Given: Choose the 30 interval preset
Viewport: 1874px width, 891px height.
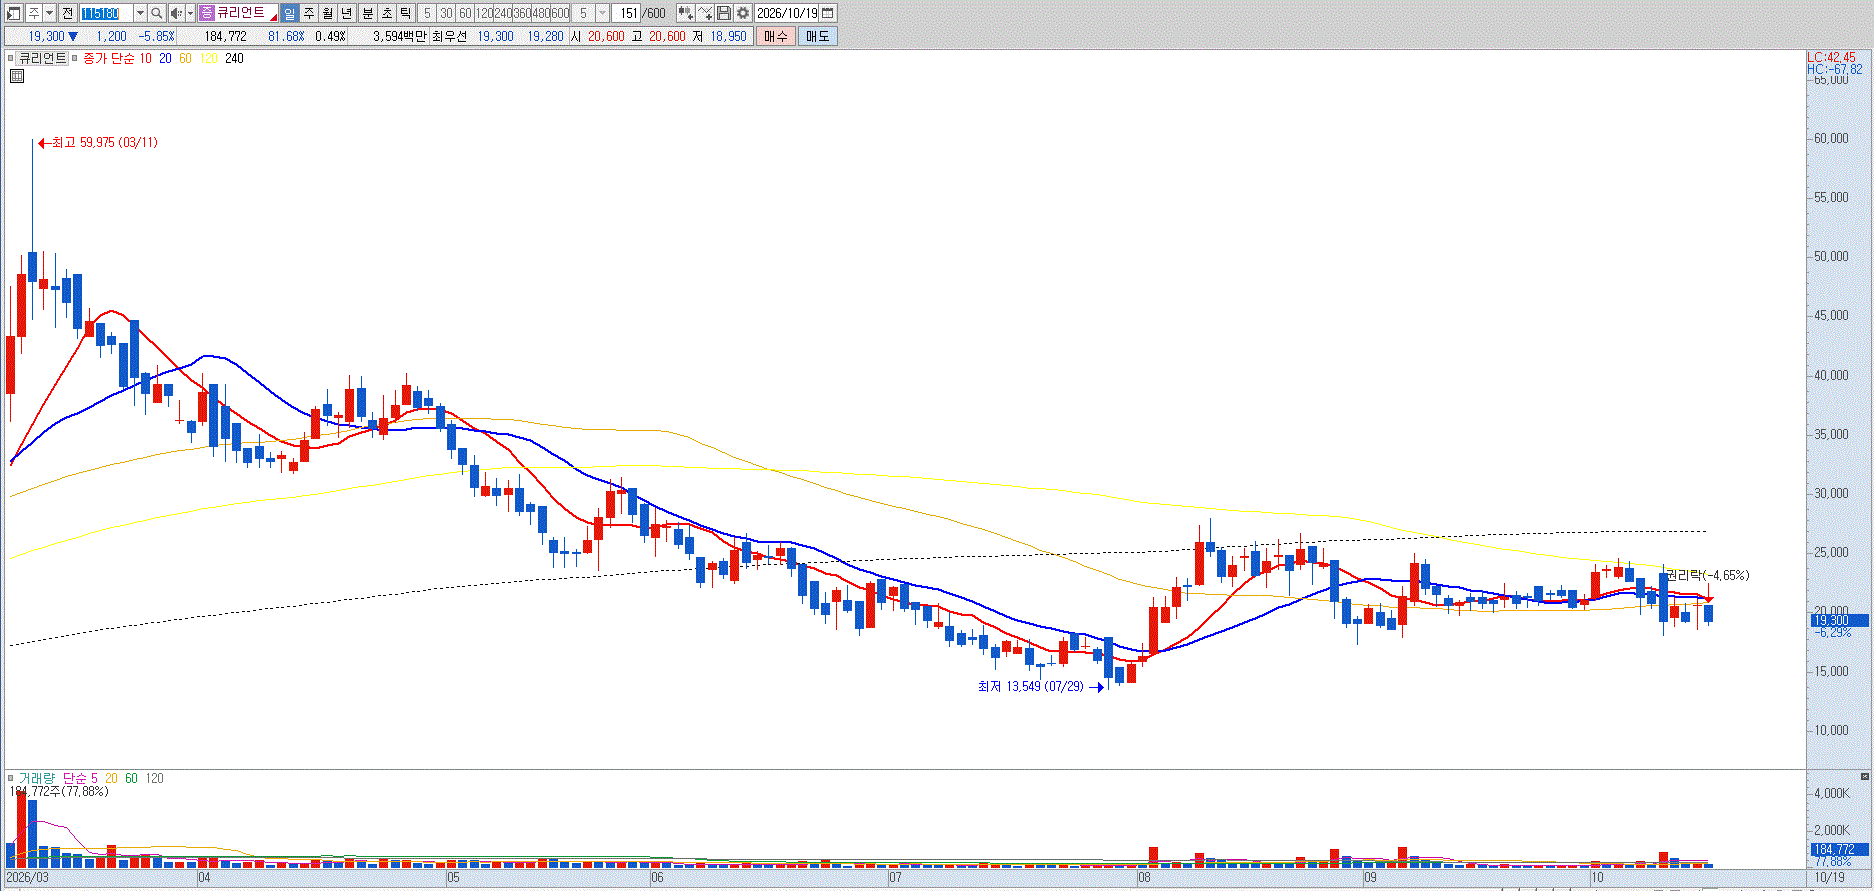Looking at the screenshot, I should pos(446,13).
